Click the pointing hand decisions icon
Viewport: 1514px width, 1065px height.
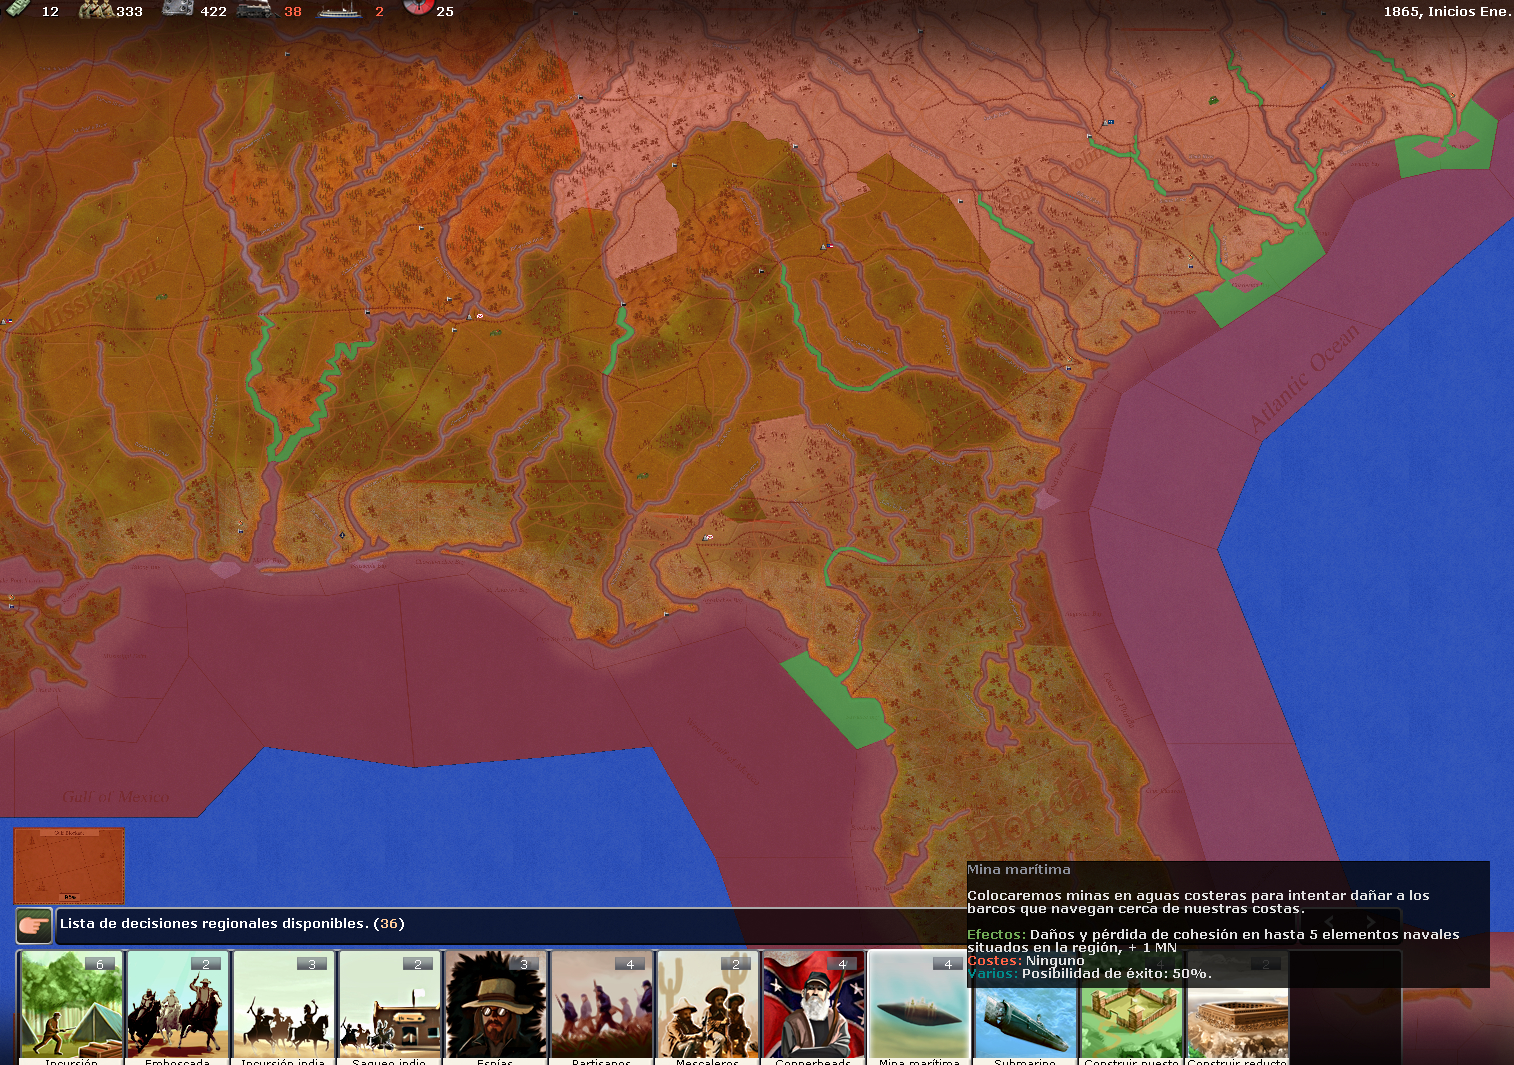point(34,925)
